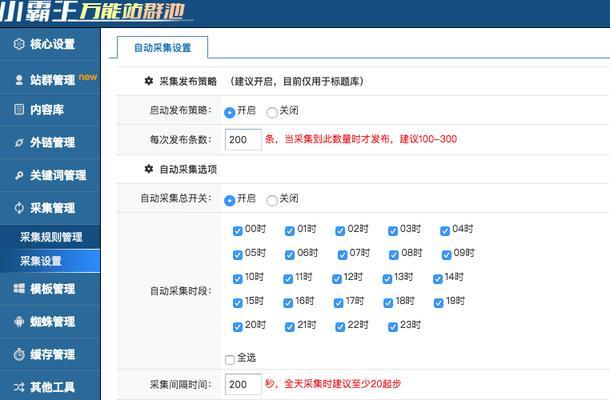
Task: Open 内容库 menu
Action: (x=50, y=109)
